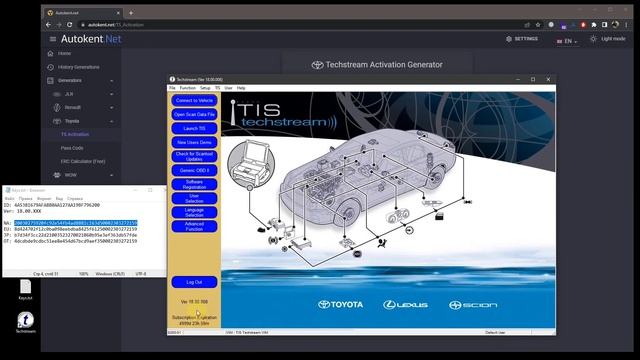Screen dimensions: 640x360
Task: Click the share icon in address bar
Action: [x=527, y=25]
